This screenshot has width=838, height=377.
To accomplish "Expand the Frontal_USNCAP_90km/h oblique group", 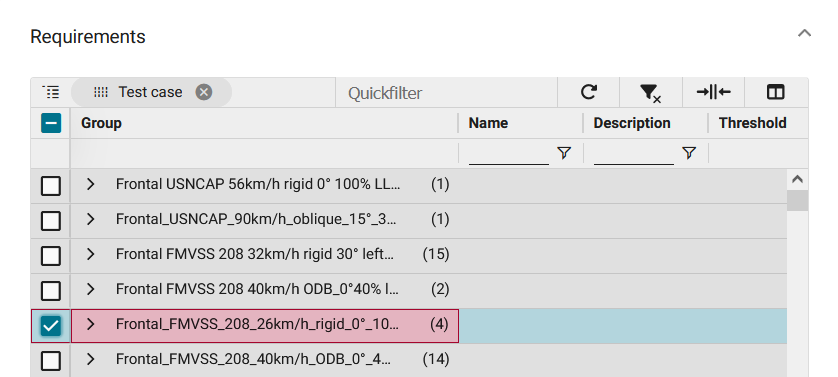I will 90,219.
